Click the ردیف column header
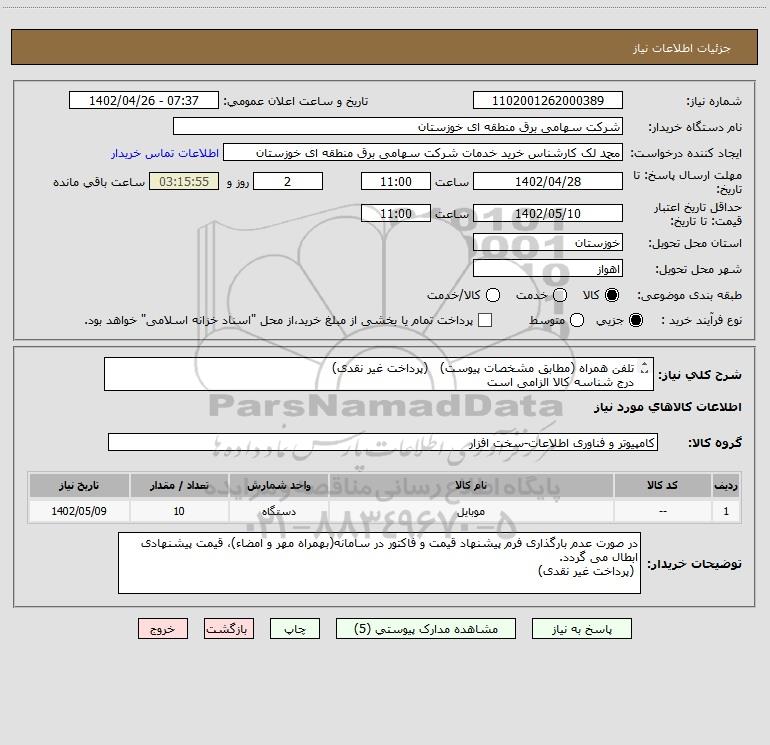Screen dimensions: 770x745 click(726, 485)
